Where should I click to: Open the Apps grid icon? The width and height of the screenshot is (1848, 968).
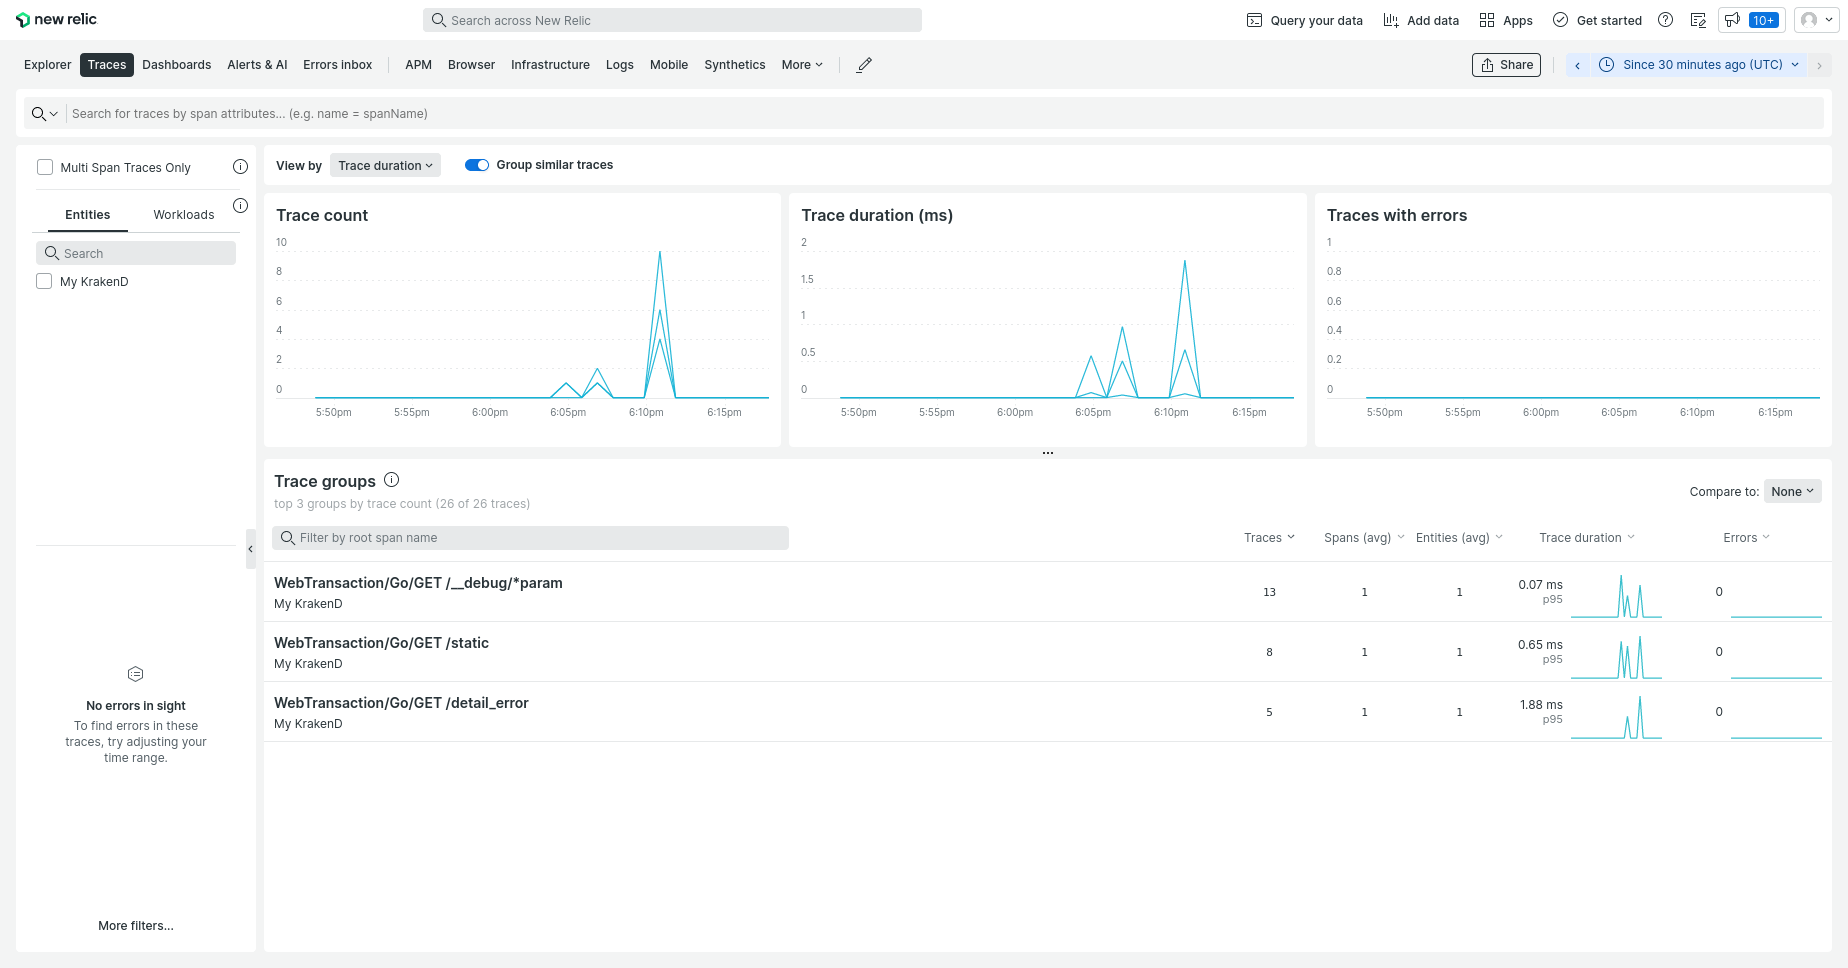click(1487, 20)
